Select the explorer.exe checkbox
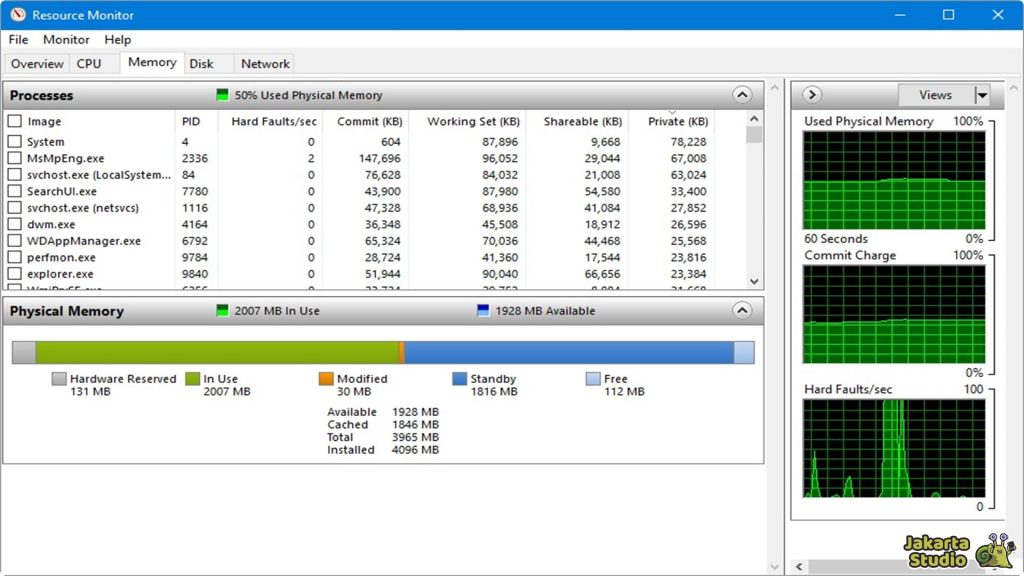Image resolution: width=1024 pixels, height=576 pixels. click(15, 273)
